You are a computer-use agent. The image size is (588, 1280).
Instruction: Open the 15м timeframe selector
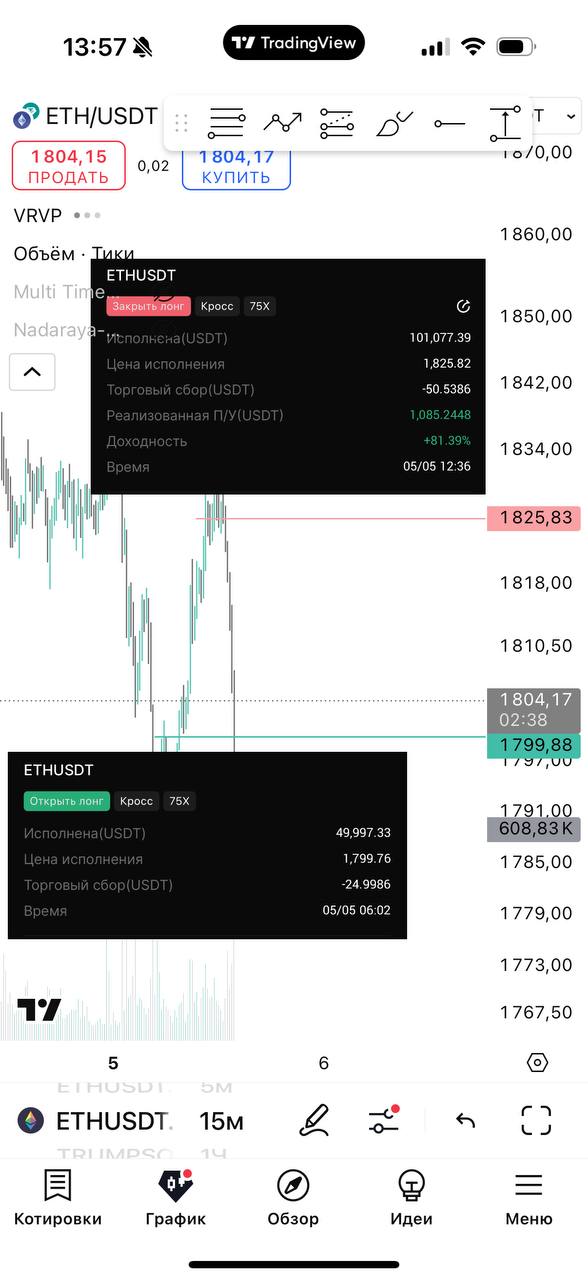(221, 1121)
